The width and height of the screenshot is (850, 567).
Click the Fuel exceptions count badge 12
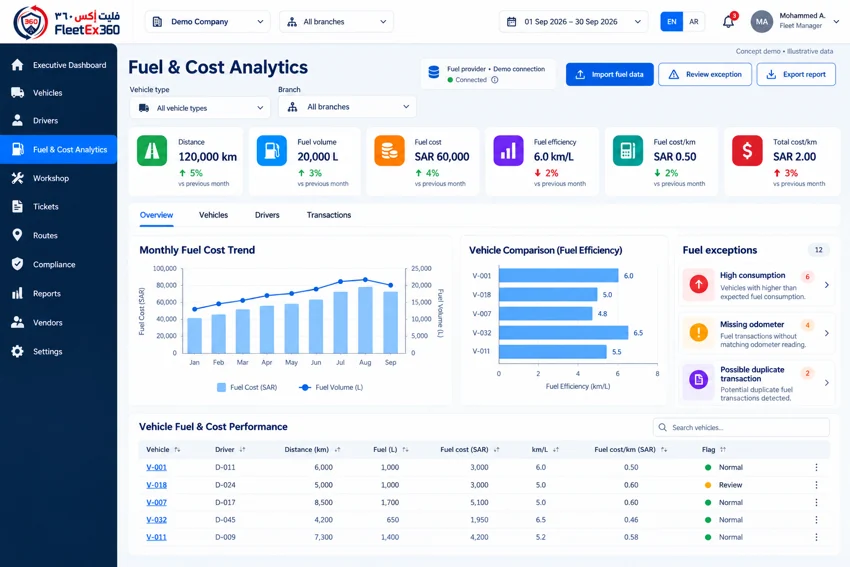pyautogui.click(x=819, y=250)
